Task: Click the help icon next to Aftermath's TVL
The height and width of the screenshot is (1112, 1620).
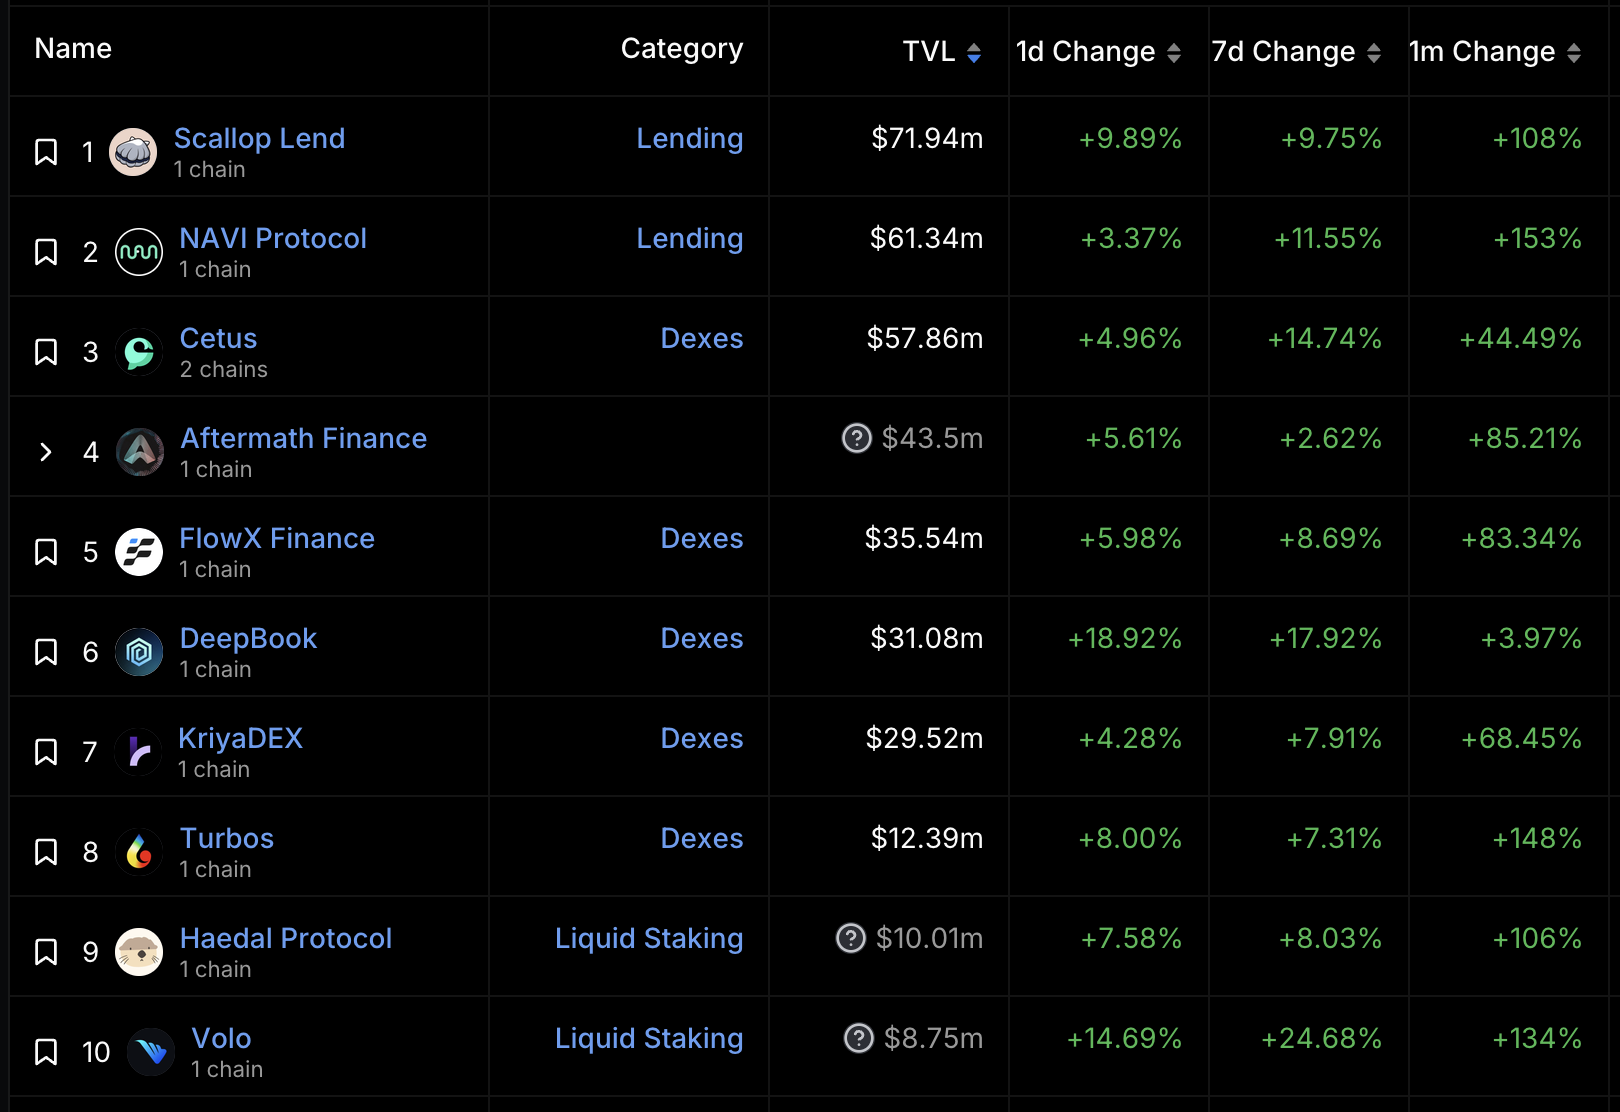Action: pyautogui.click(x=857, y=438)
